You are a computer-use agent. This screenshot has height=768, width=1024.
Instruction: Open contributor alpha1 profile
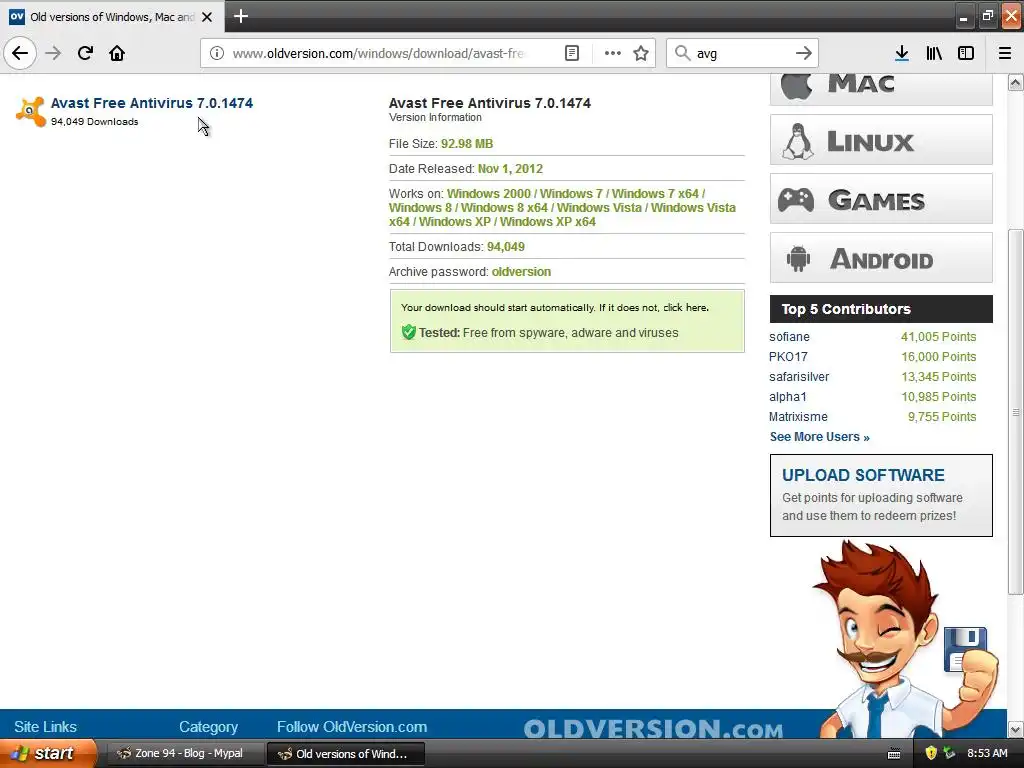788,396
